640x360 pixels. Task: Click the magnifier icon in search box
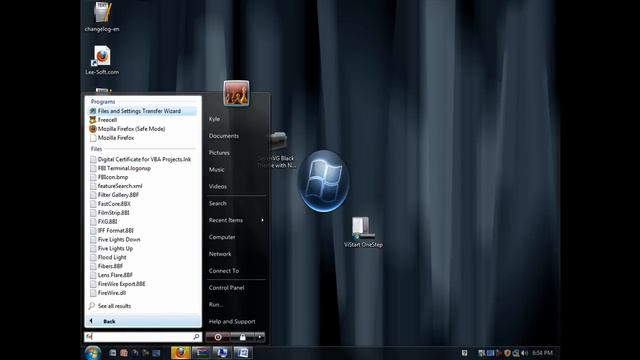pos(196,337)
